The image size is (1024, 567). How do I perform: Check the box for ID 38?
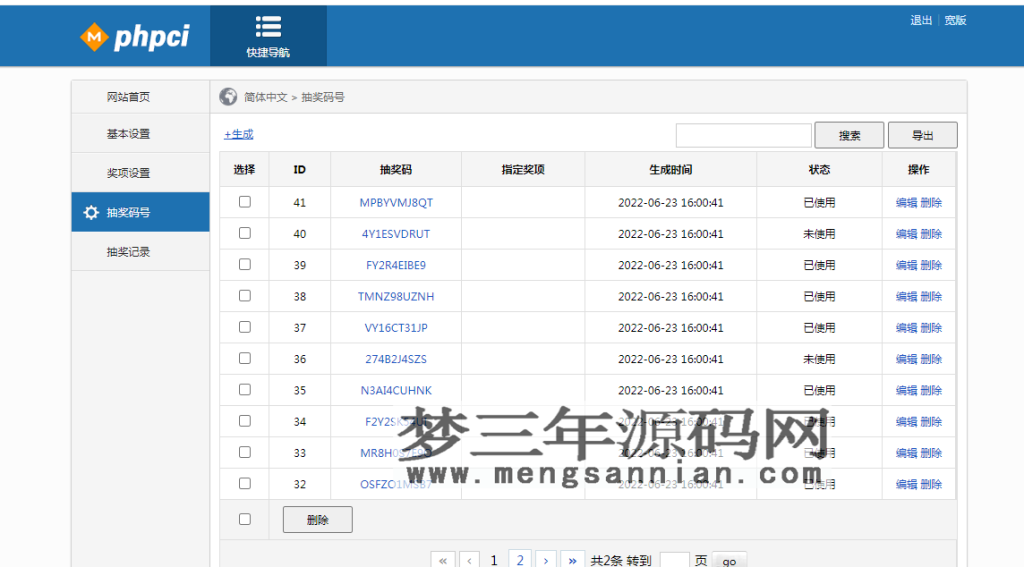pyautogui.click(x=245, y=296)
